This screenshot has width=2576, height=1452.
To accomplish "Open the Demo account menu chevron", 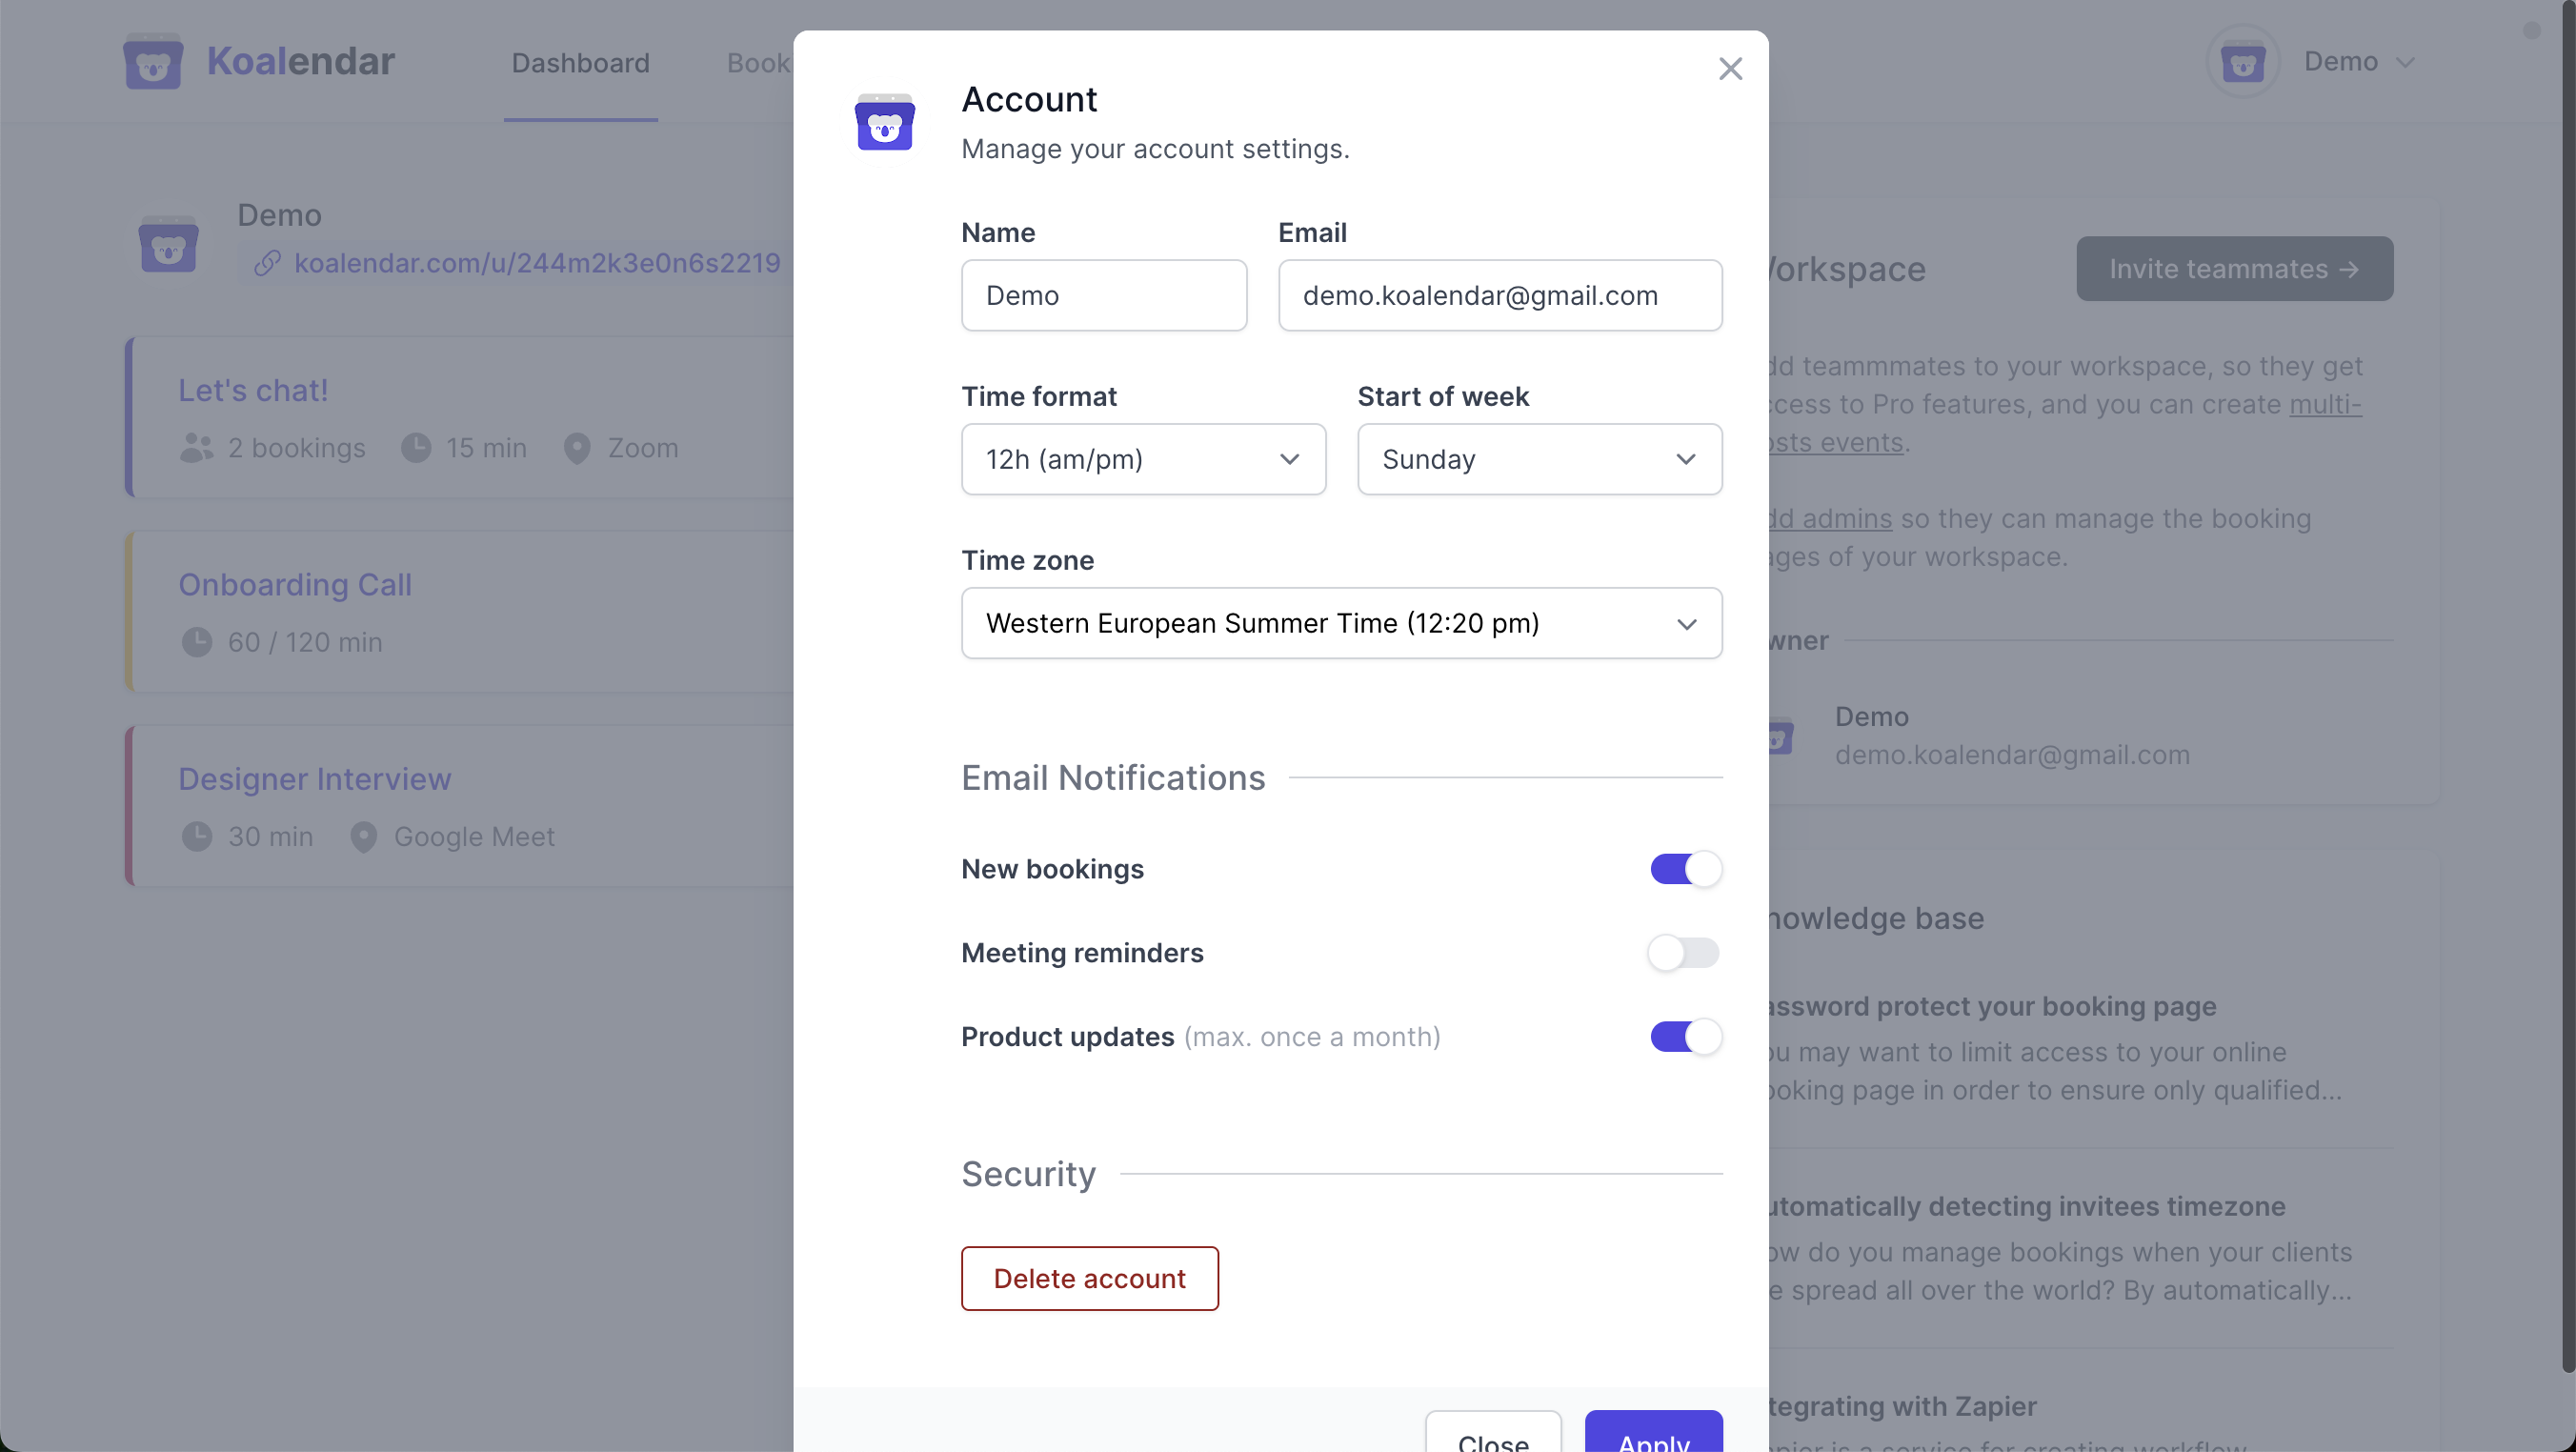I will tap(2405, 63).
